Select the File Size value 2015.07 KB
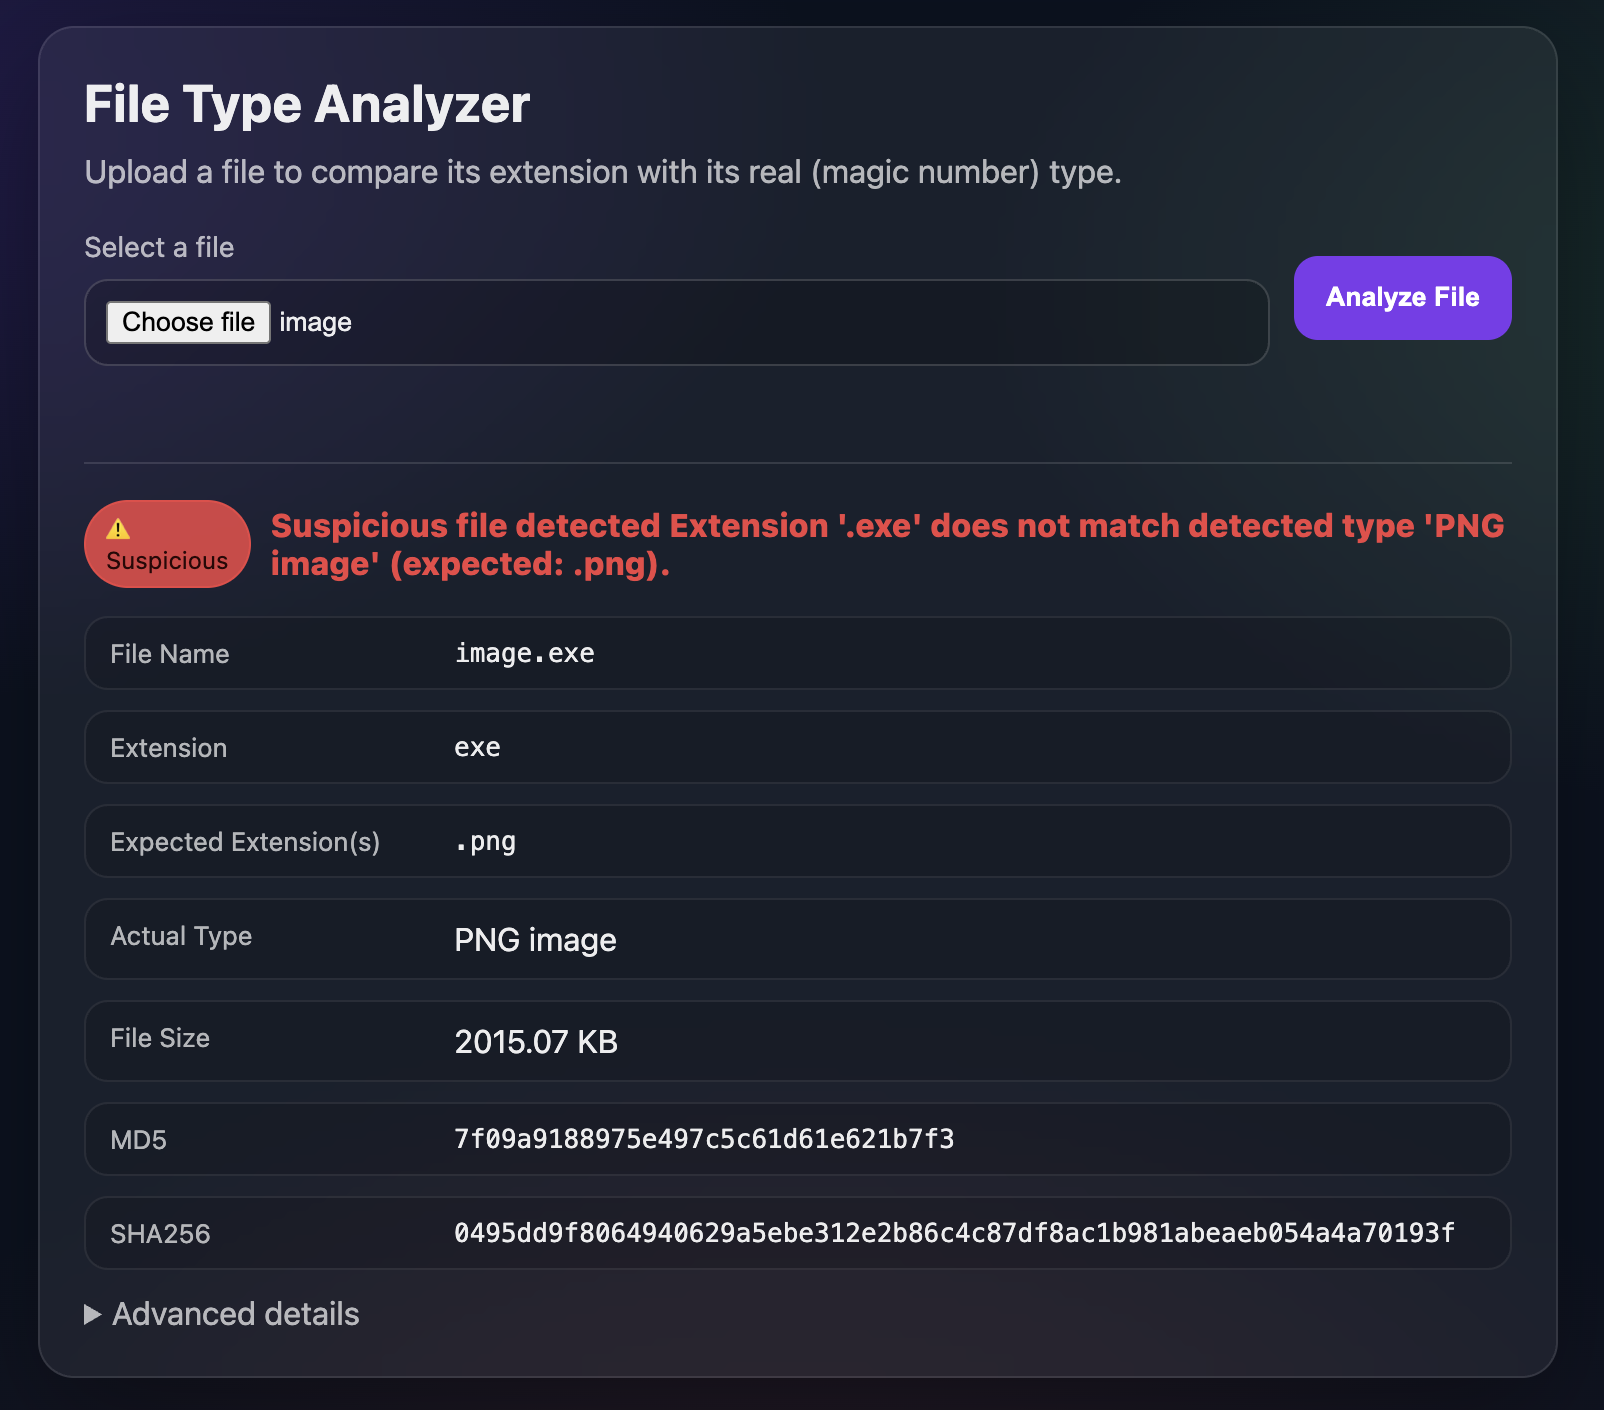 536,1041
